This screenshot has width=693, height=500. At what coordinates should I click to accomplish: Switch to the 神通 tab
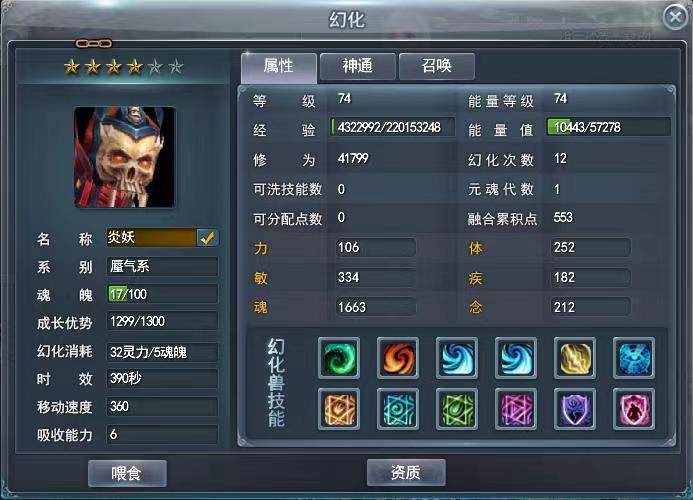click(358, 66)
